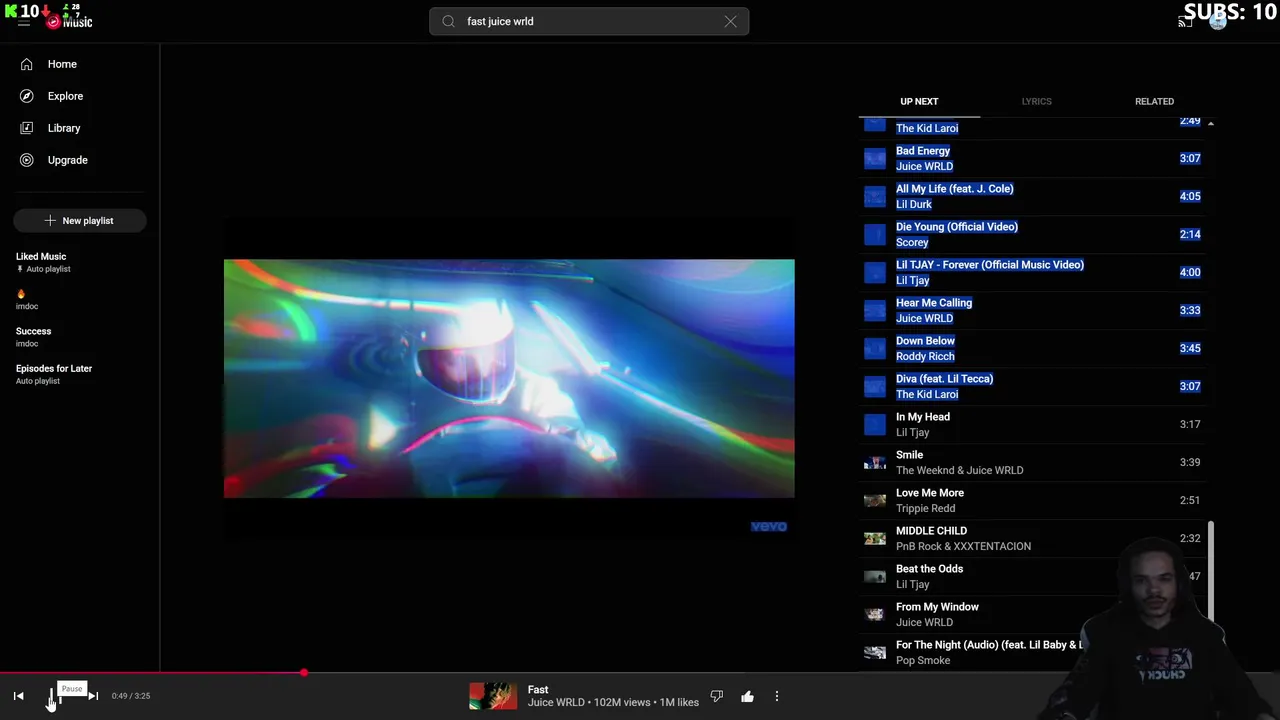Click the Love Me More thumbnail
Image resolution: width=1280 pixels, height=720 pixels.
point(875,500)
